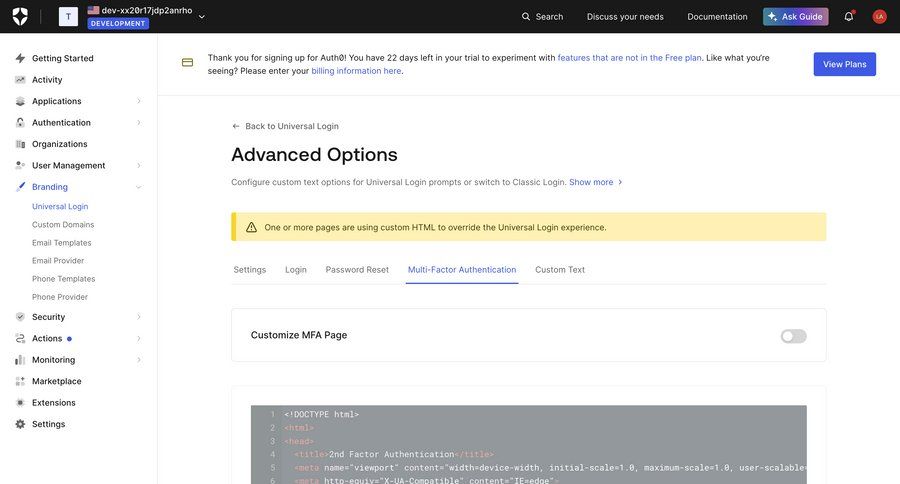The height and width of the screenshot is (484, 900).
Task: Click the DOCTYPE html line in the code editor
Action: (321, 415)
